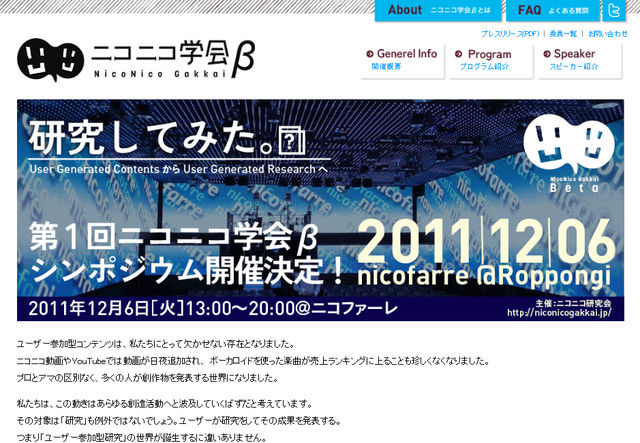Click banner heading 研究してみた。
Viewport: 640px width, 443px height.
point(152,138)
